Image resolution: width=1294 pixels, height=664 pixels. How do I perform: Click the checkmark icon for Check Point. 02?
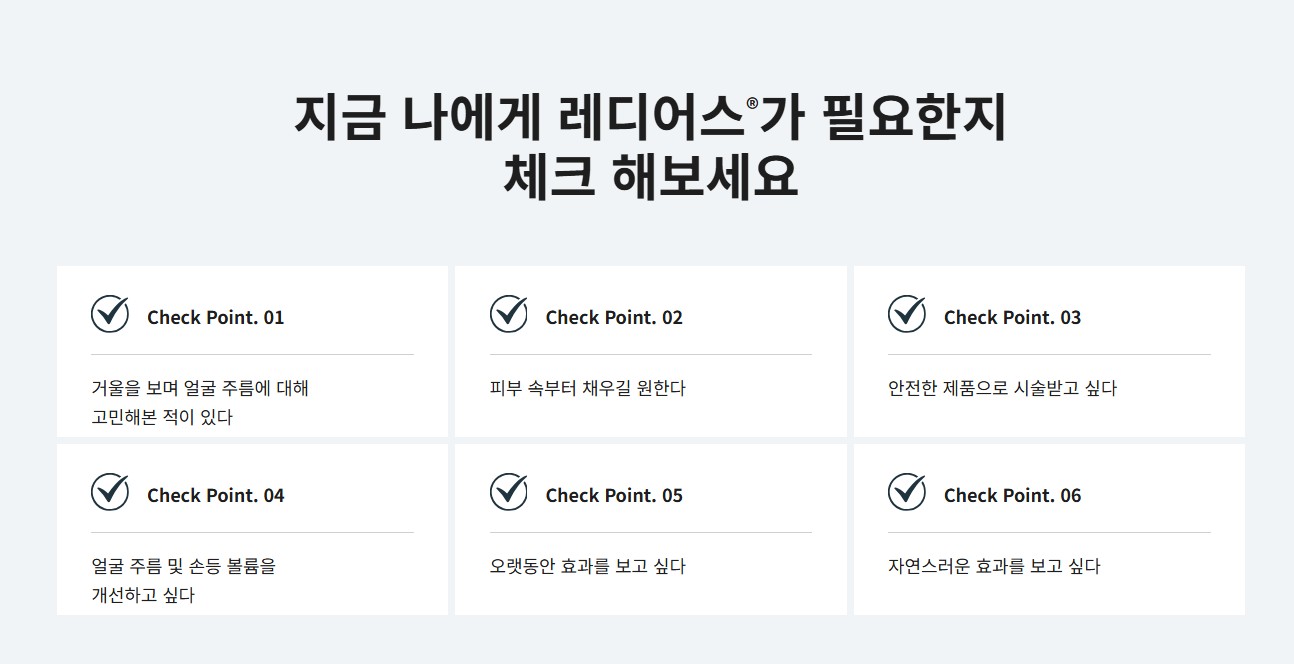tap(509, 314)
